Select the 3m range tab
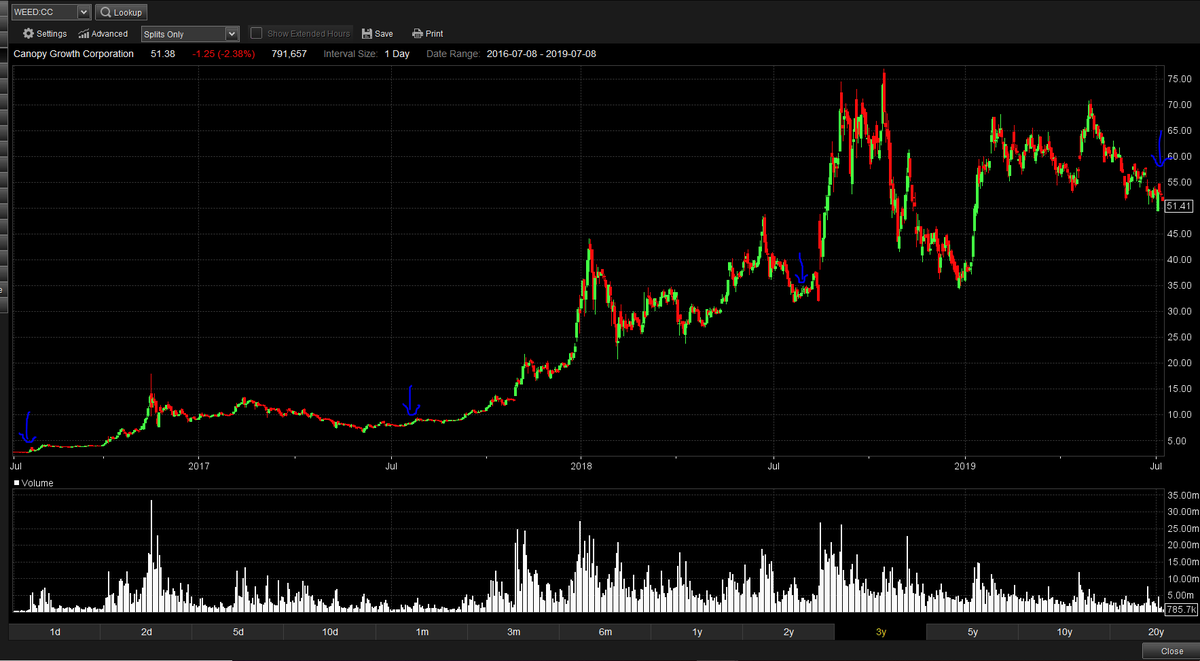The height and width of the screenshot is (661, 1200). click(x=513, y=632)
